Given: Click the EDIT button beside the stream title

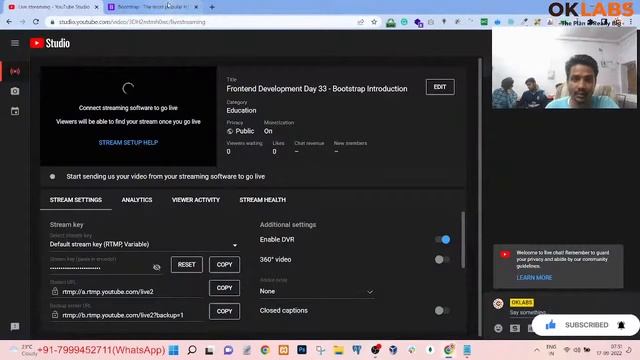Looking at the screenshot, I should click(x=440, y=87).
